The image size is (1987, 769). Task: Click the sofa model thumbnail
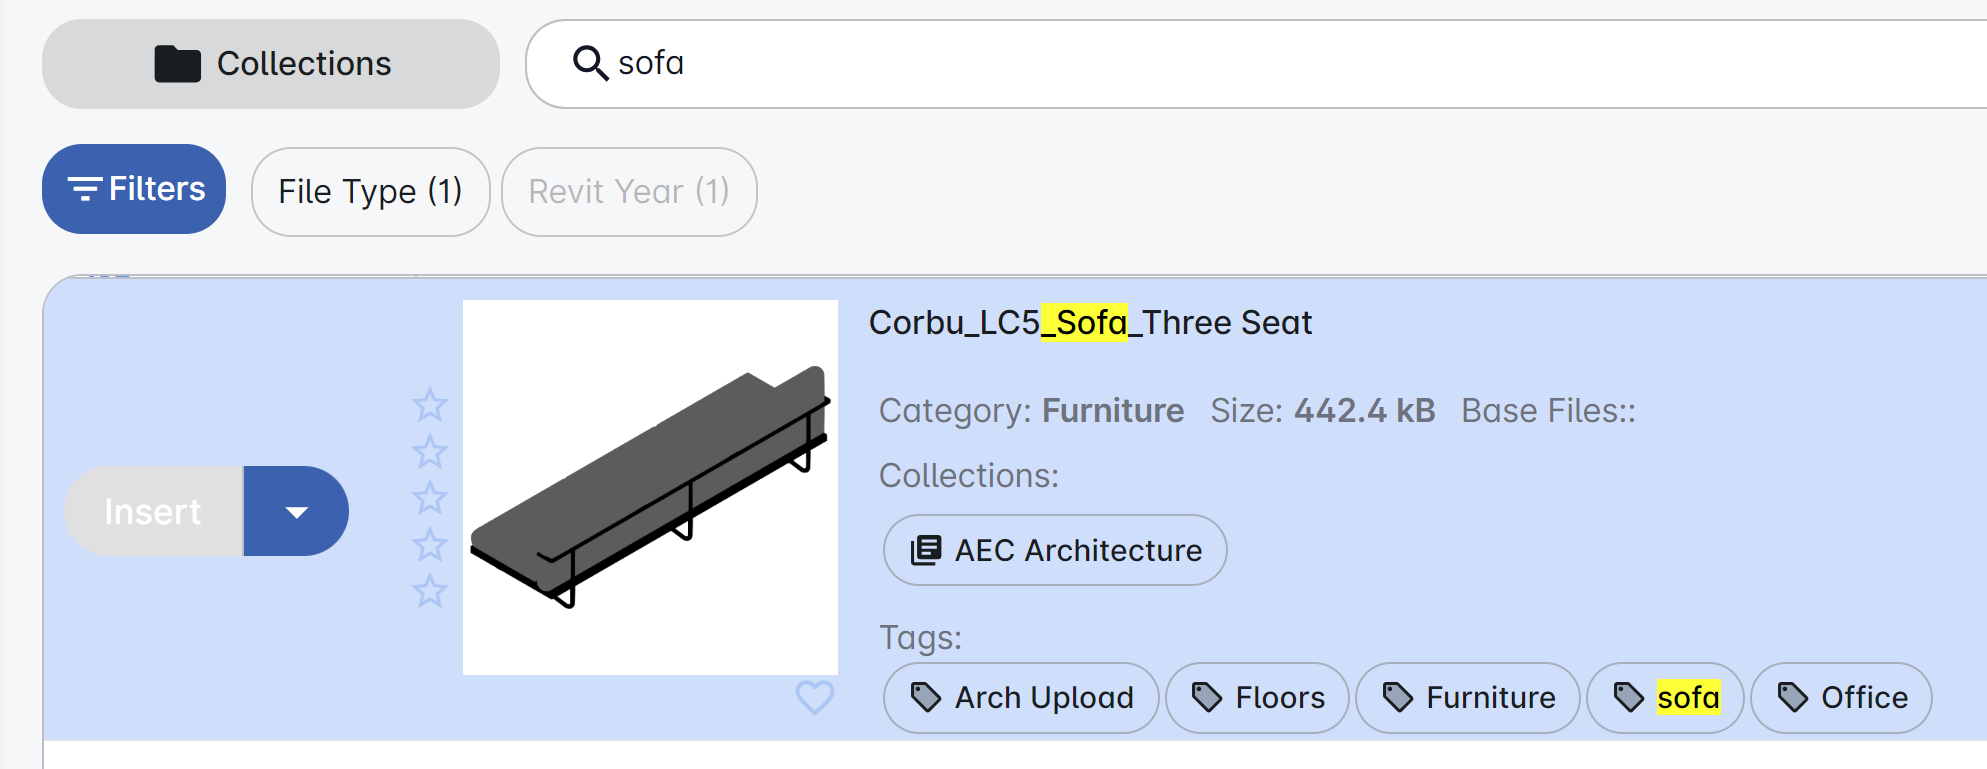pyautogui.click(x=650, y=488)
